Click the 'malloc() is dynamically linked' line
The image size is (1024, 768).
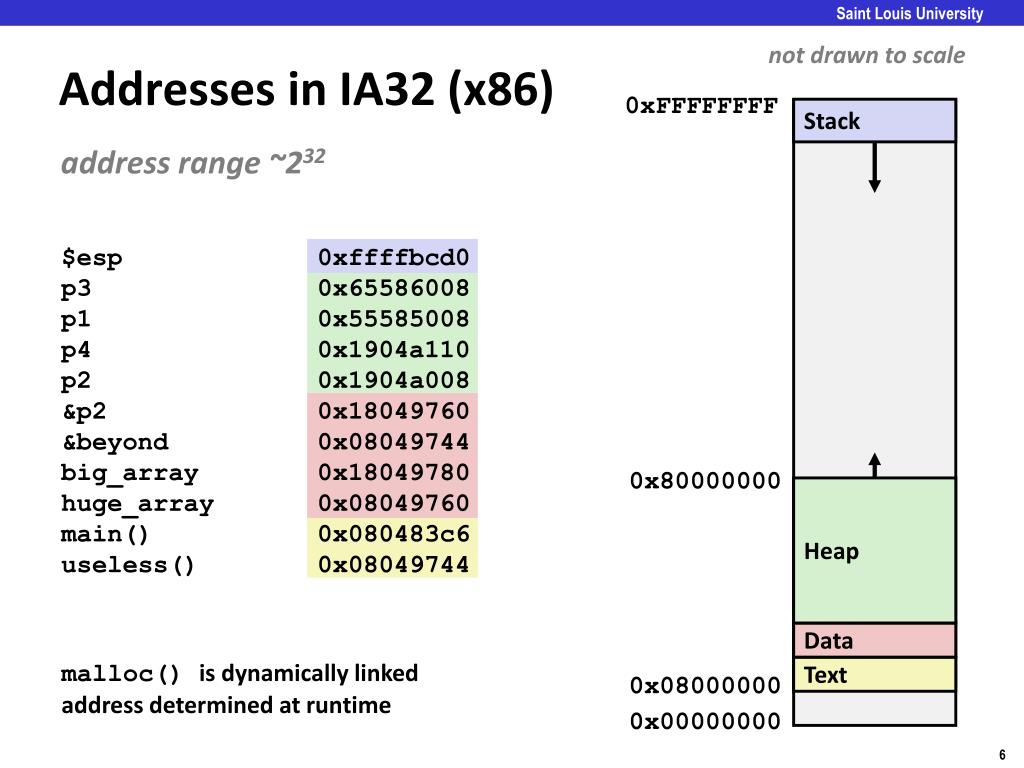239,673
